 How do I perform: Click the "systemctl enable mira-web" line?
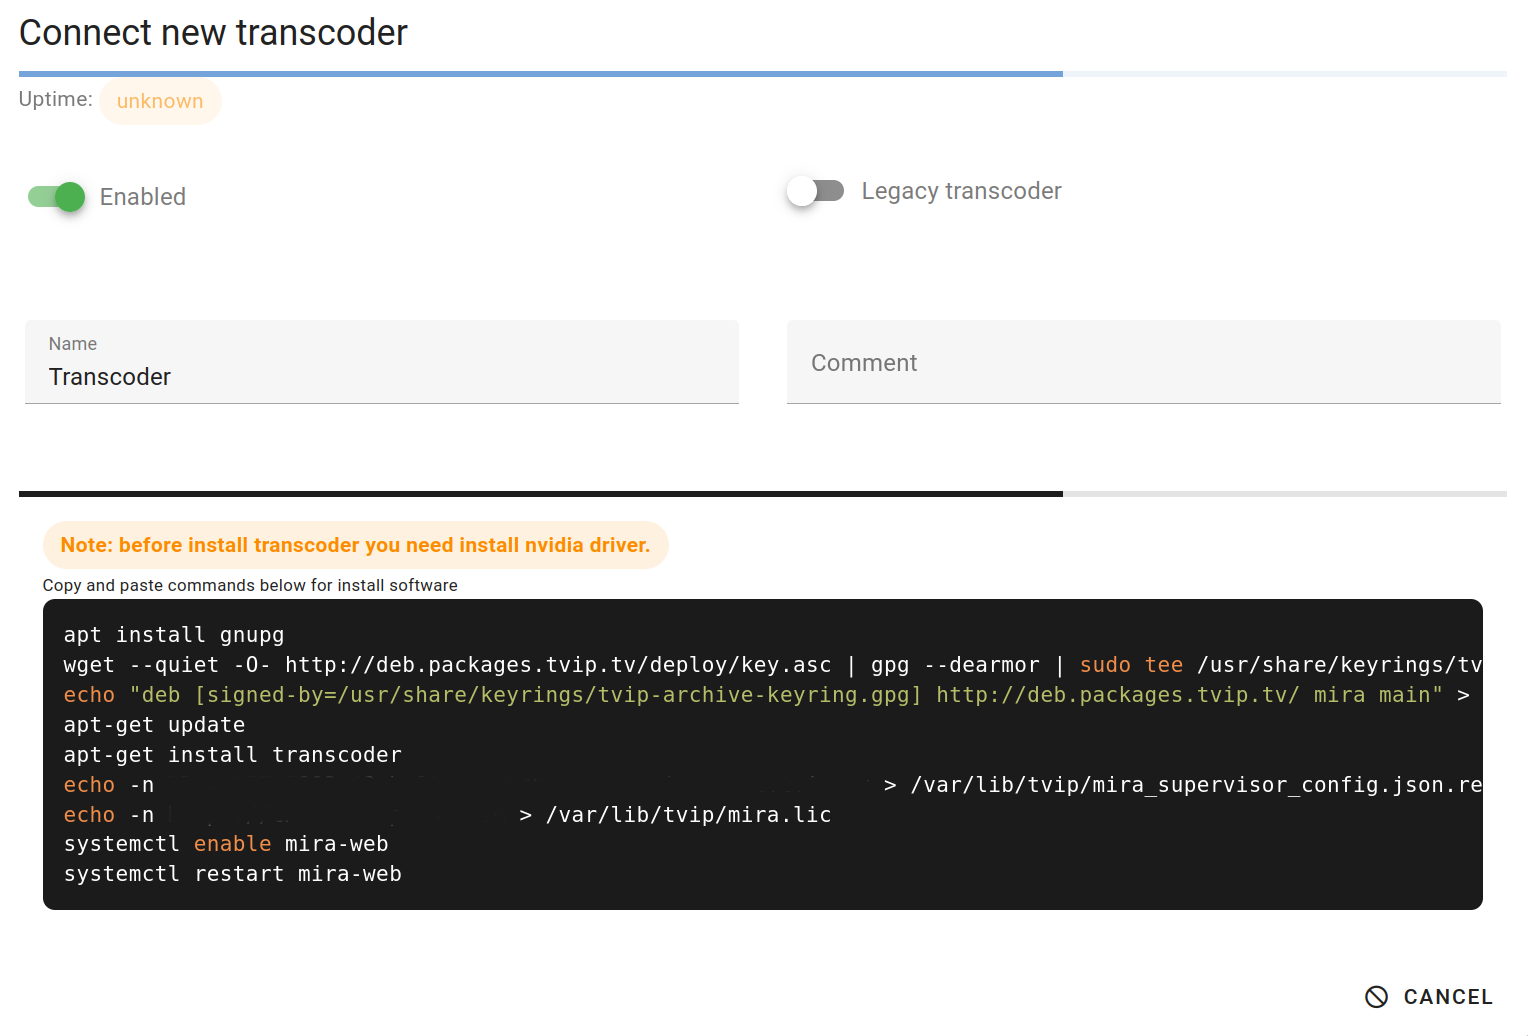click(226, 844)
